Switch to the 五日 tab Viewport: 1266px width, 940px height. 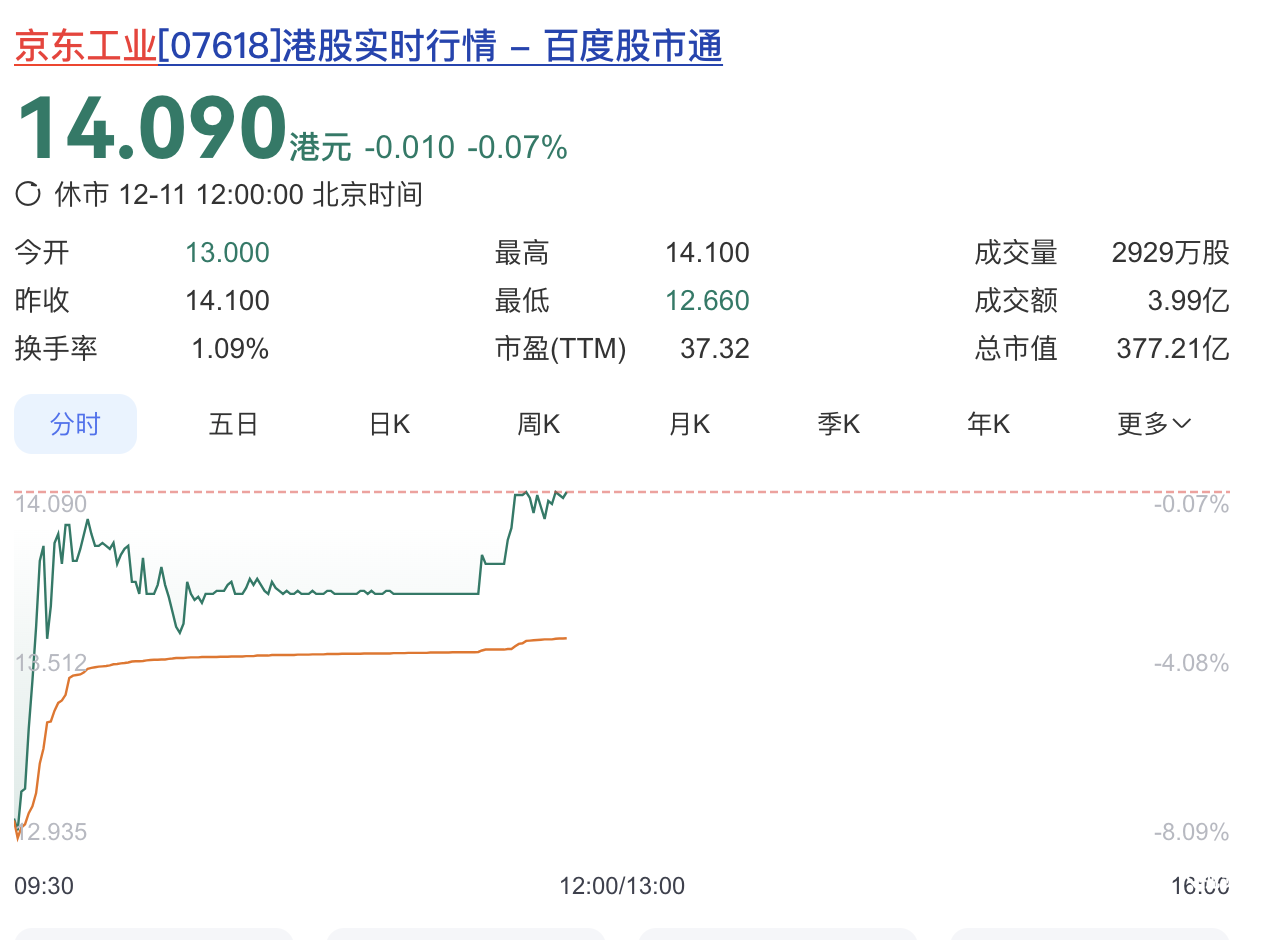click(233, 424)
